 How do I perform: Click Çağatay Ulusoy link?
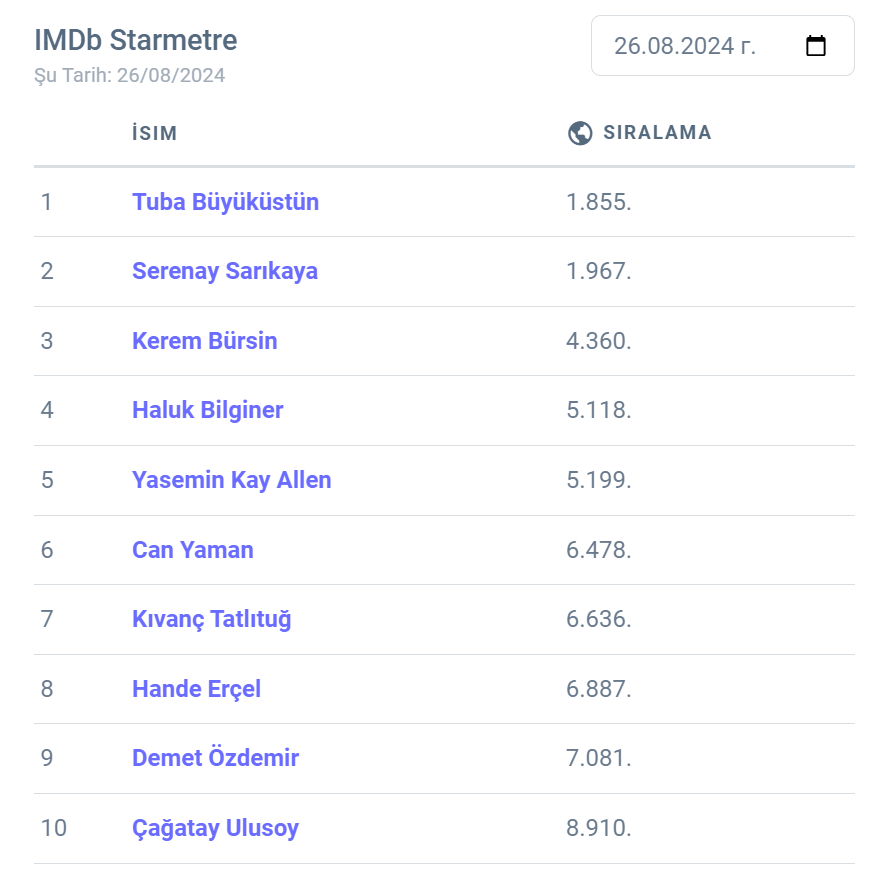215,828
